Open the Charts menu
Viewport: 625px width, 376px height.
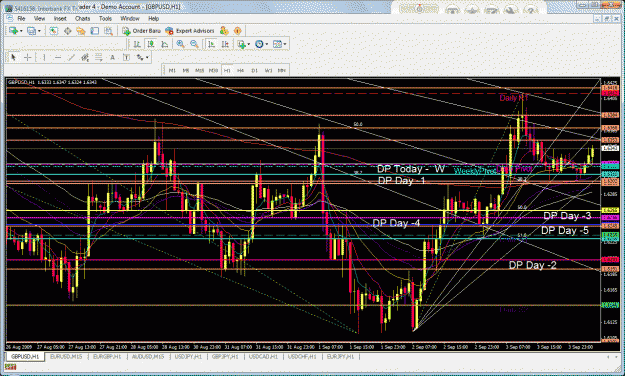(83, 19)
